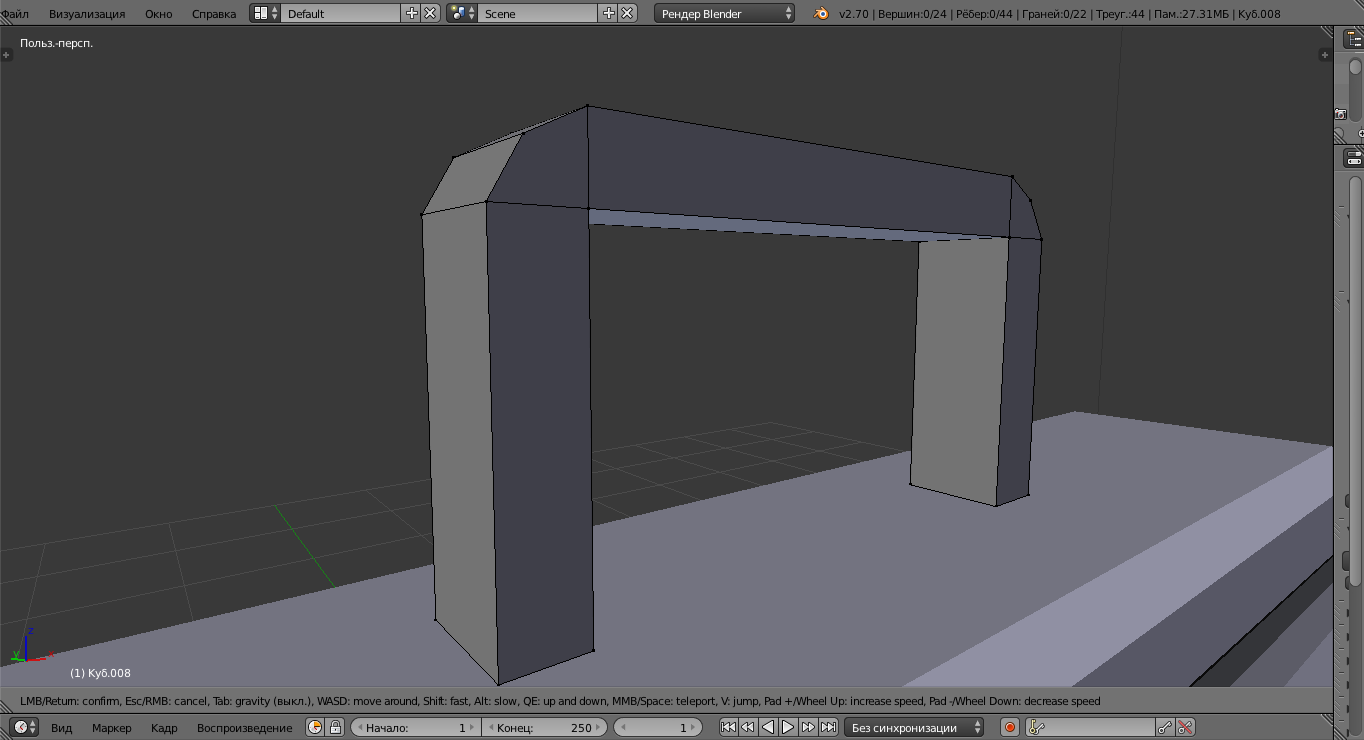Open the Рендер Blender engine dropdown
Image resolution: width=1364 pixels, height=740 pixels.
[725, 13]
